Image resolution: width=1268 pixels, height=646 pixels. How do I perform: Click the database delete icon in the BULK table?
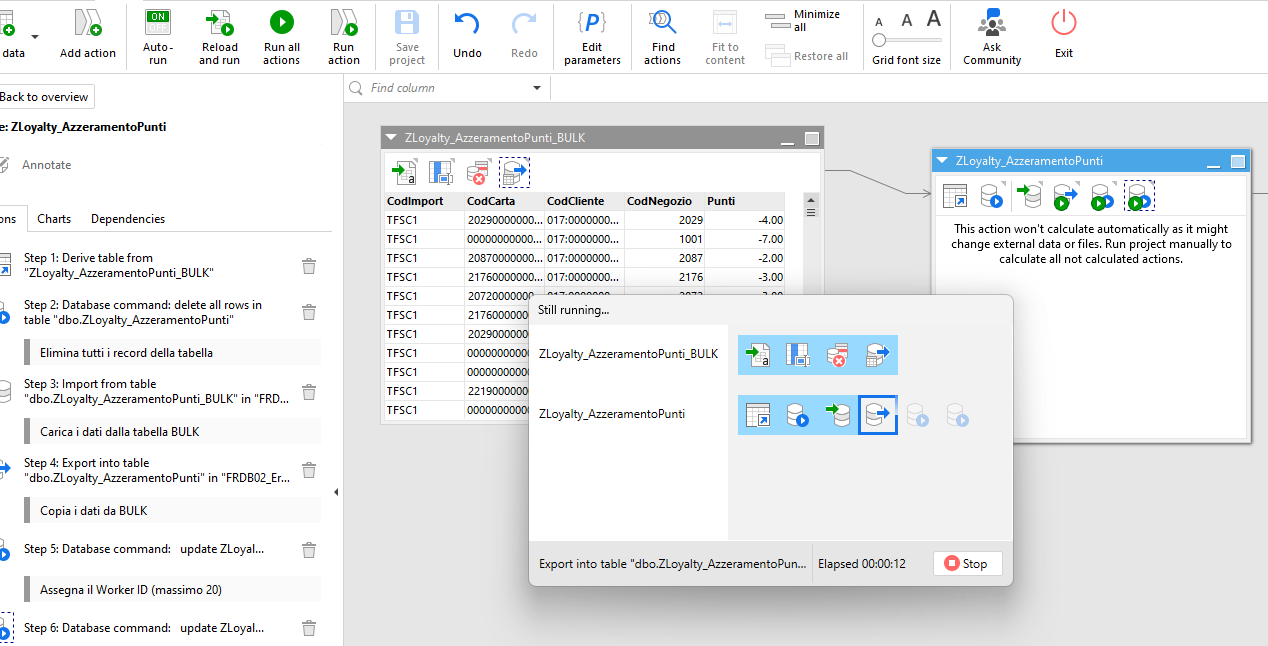click(478, 173)
